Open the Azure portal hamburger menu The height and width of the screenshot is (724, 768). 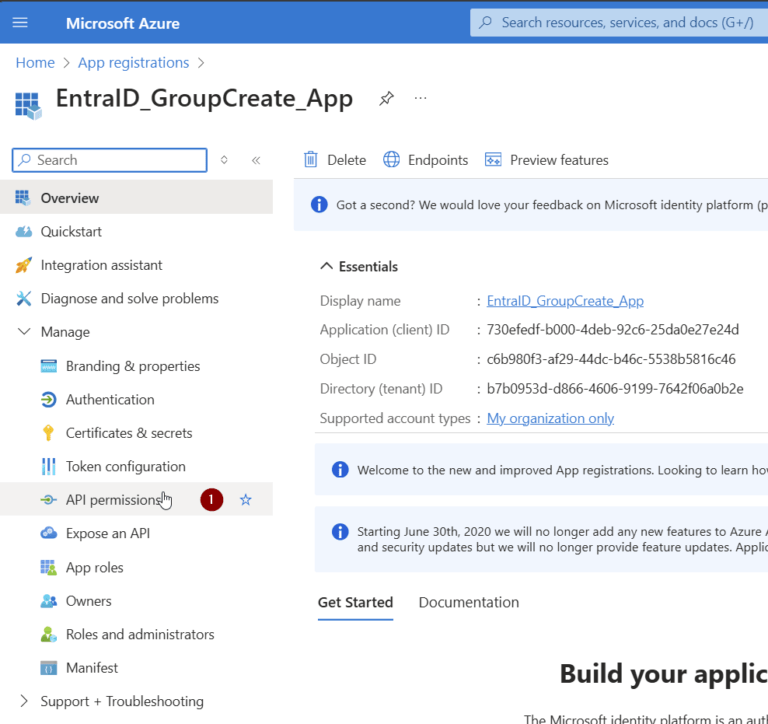click(21, 22)
